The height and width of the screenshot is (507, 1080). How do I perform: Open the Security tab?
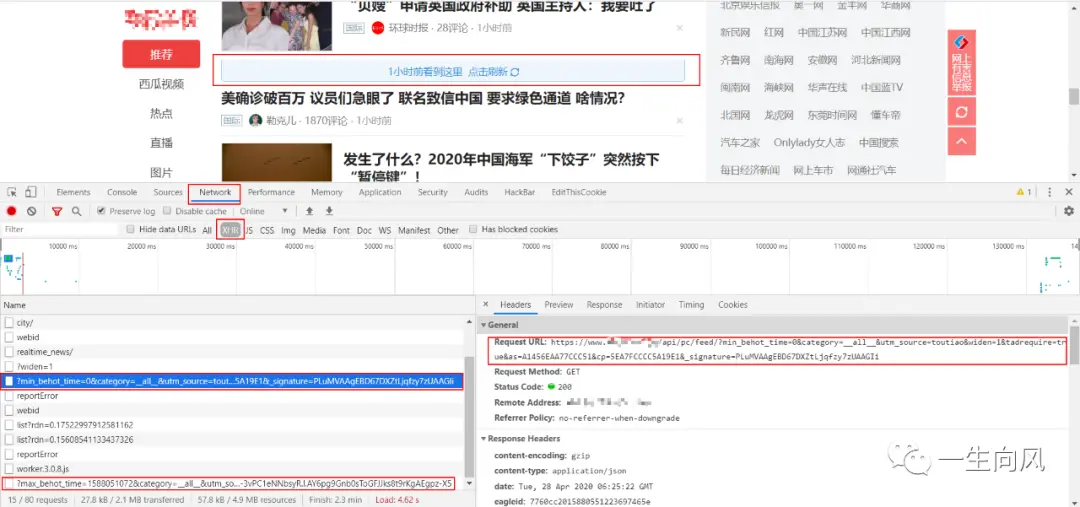point(433,192)
